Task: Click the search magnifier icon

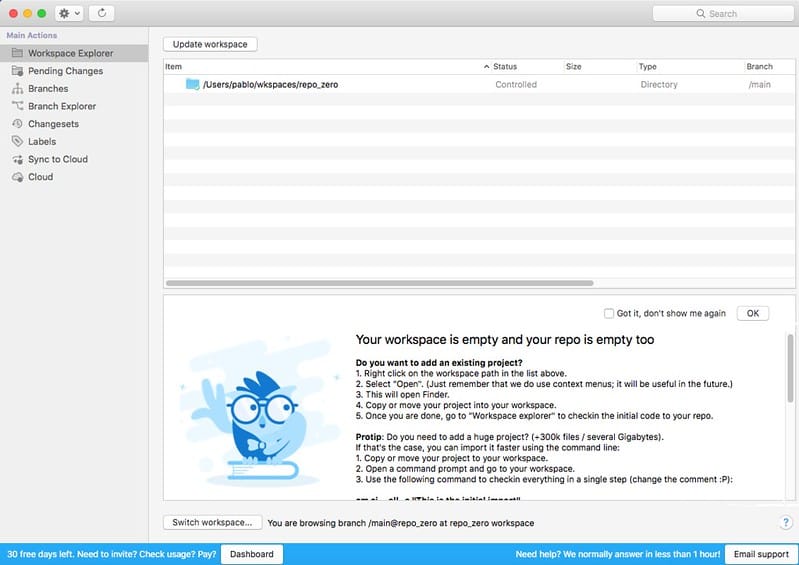Action: (x=701, y=13)
